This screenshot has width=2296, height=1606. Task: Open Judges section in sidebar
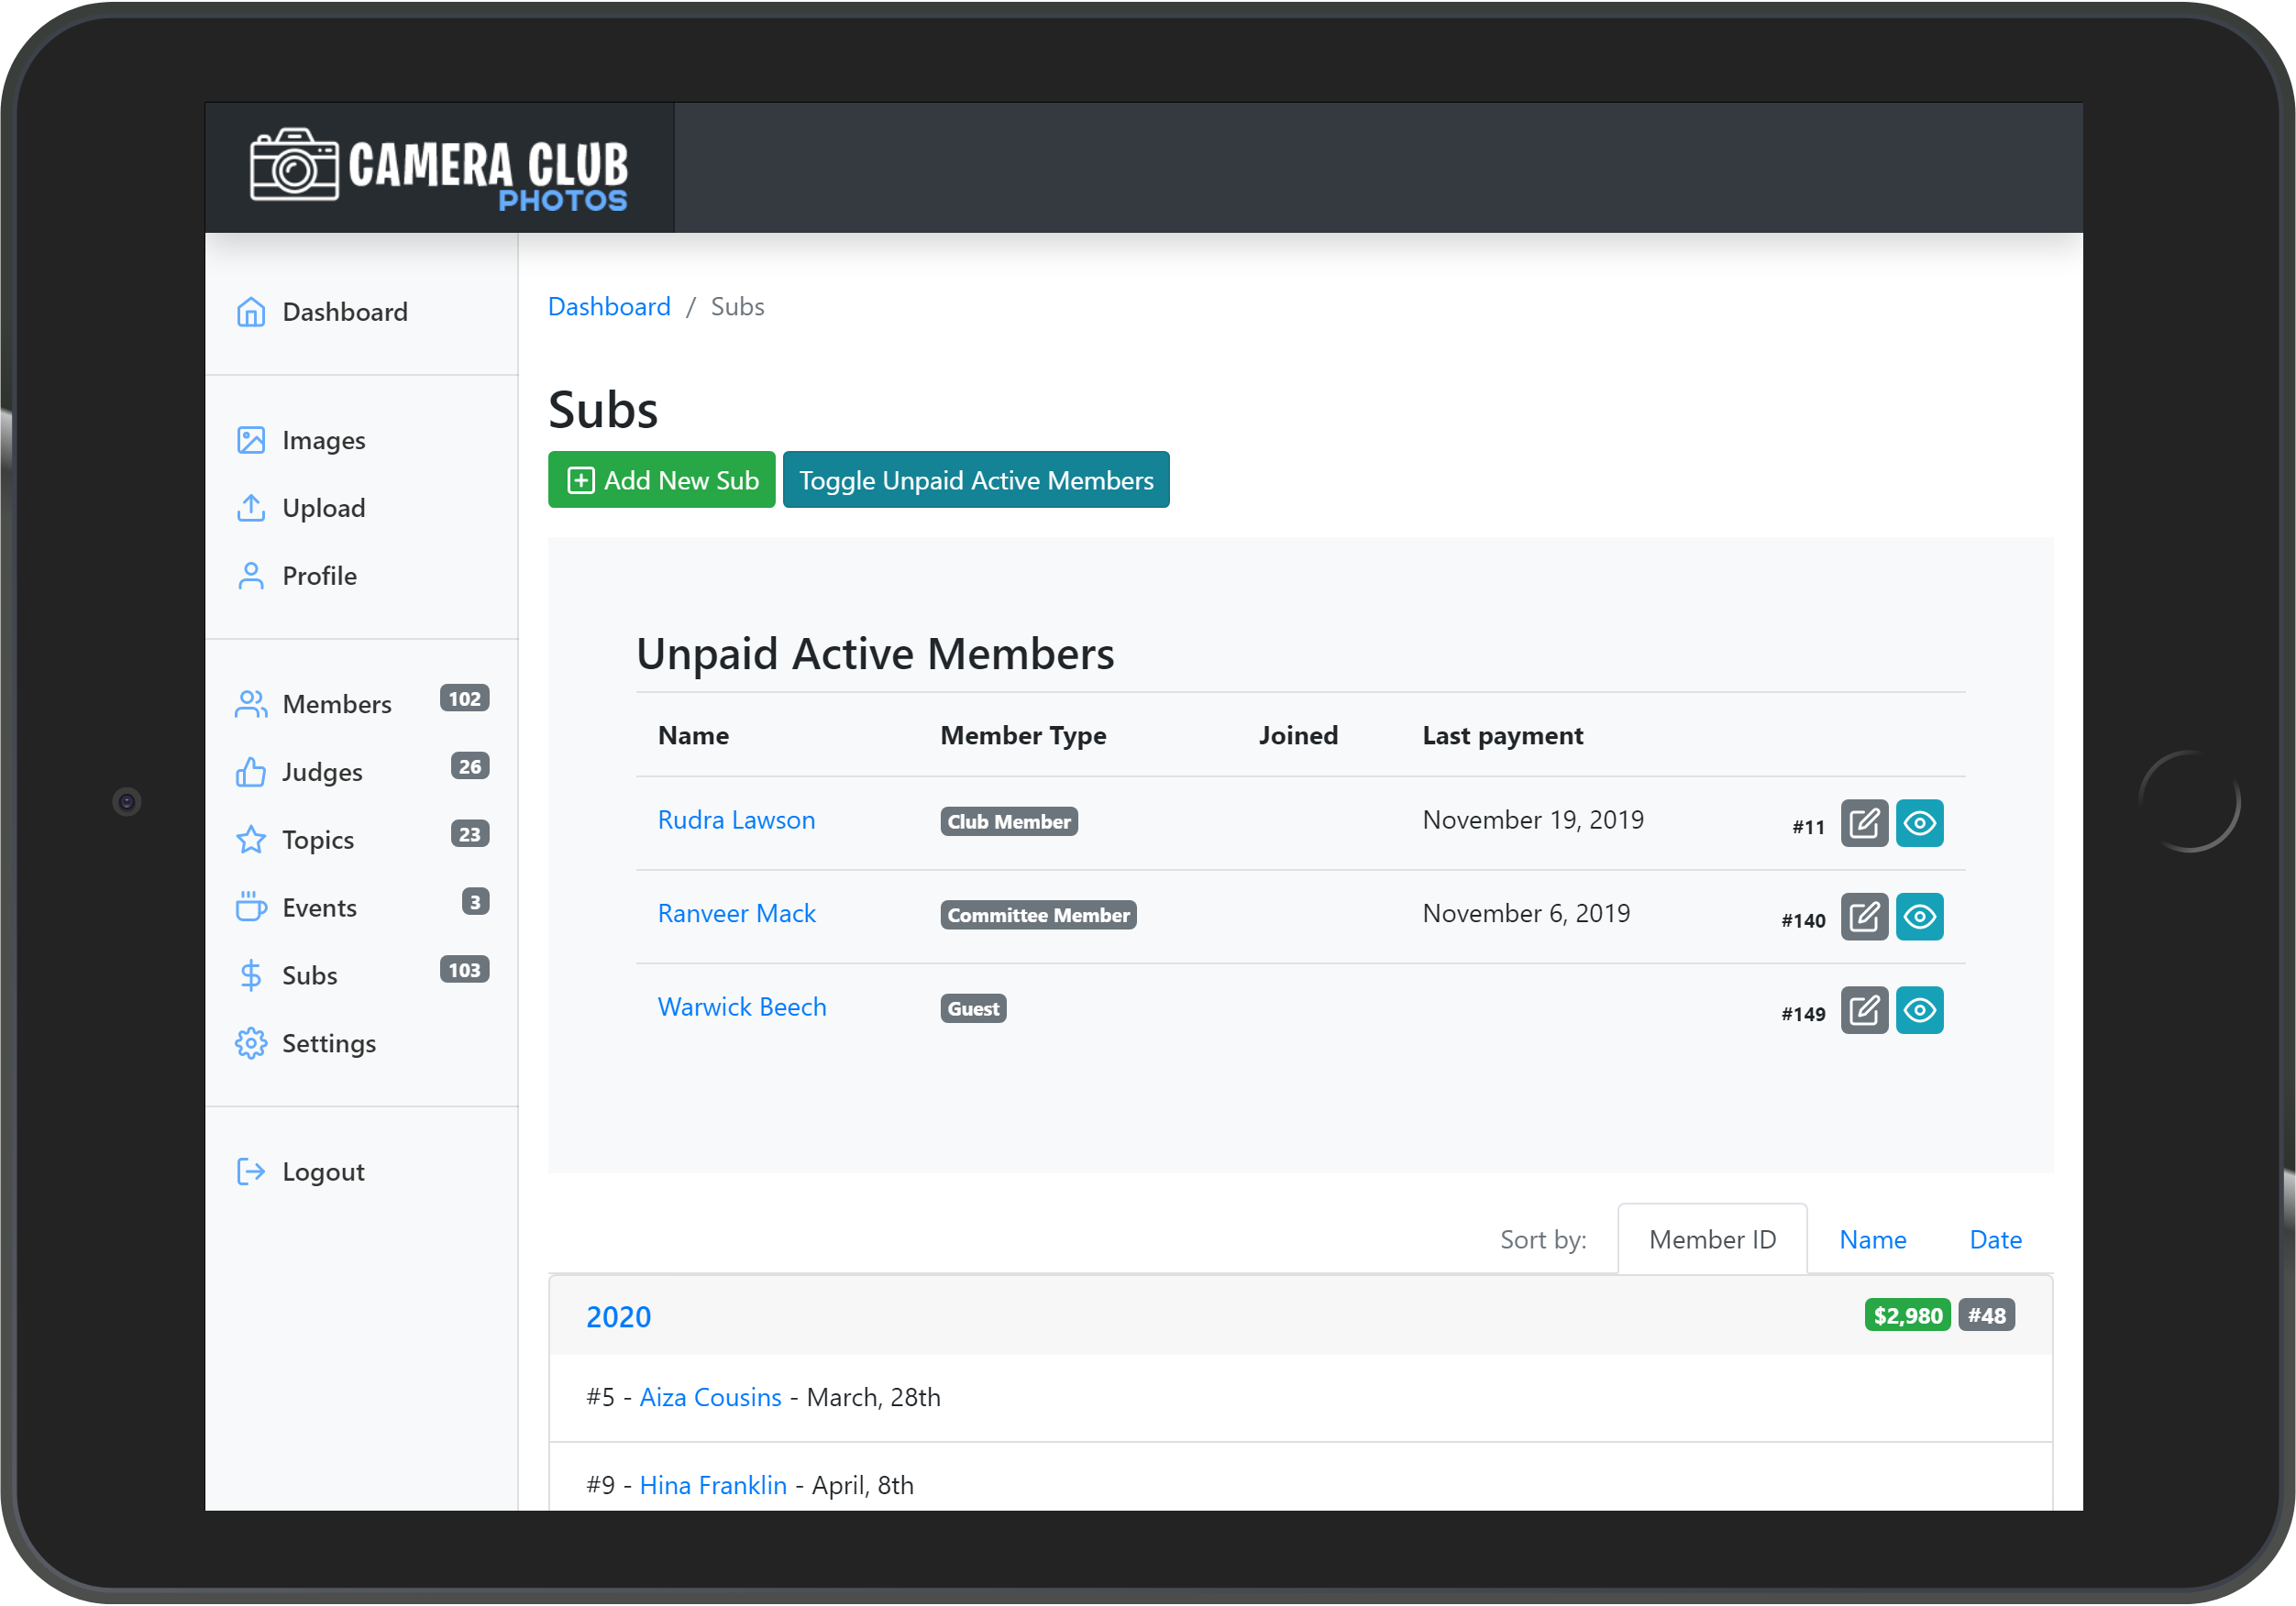[x=321, y=772]
